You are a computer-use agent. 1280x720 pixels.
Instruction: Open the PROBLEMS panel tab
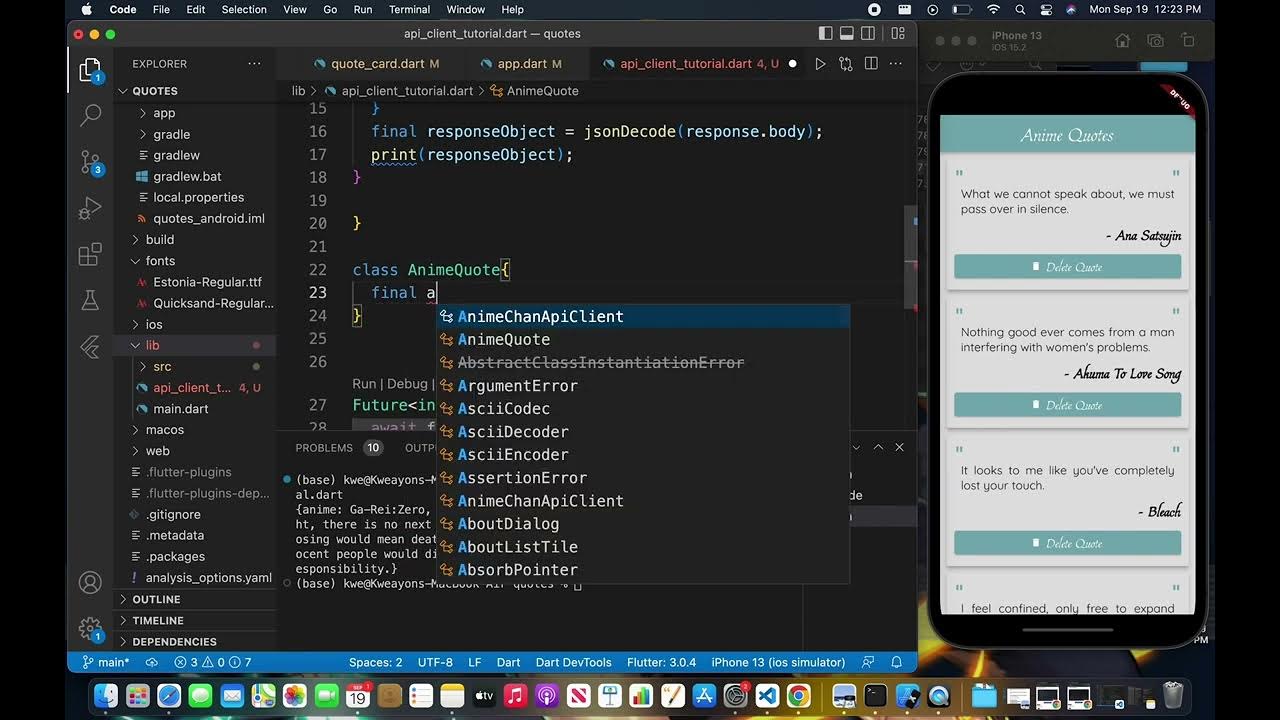point(324,448)
